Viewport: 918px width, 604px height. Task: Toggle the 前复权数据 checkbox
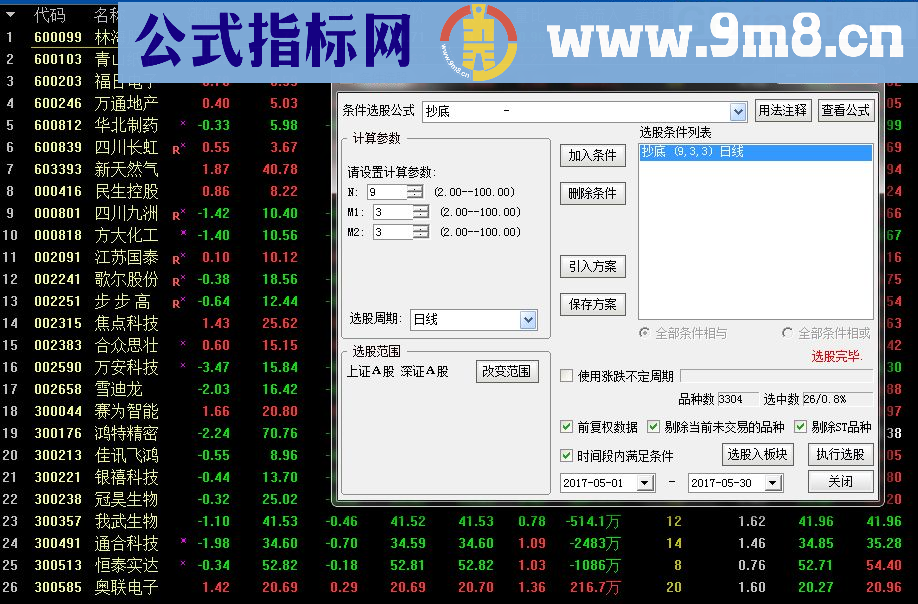pyautogui.click(x=566, y=427)
